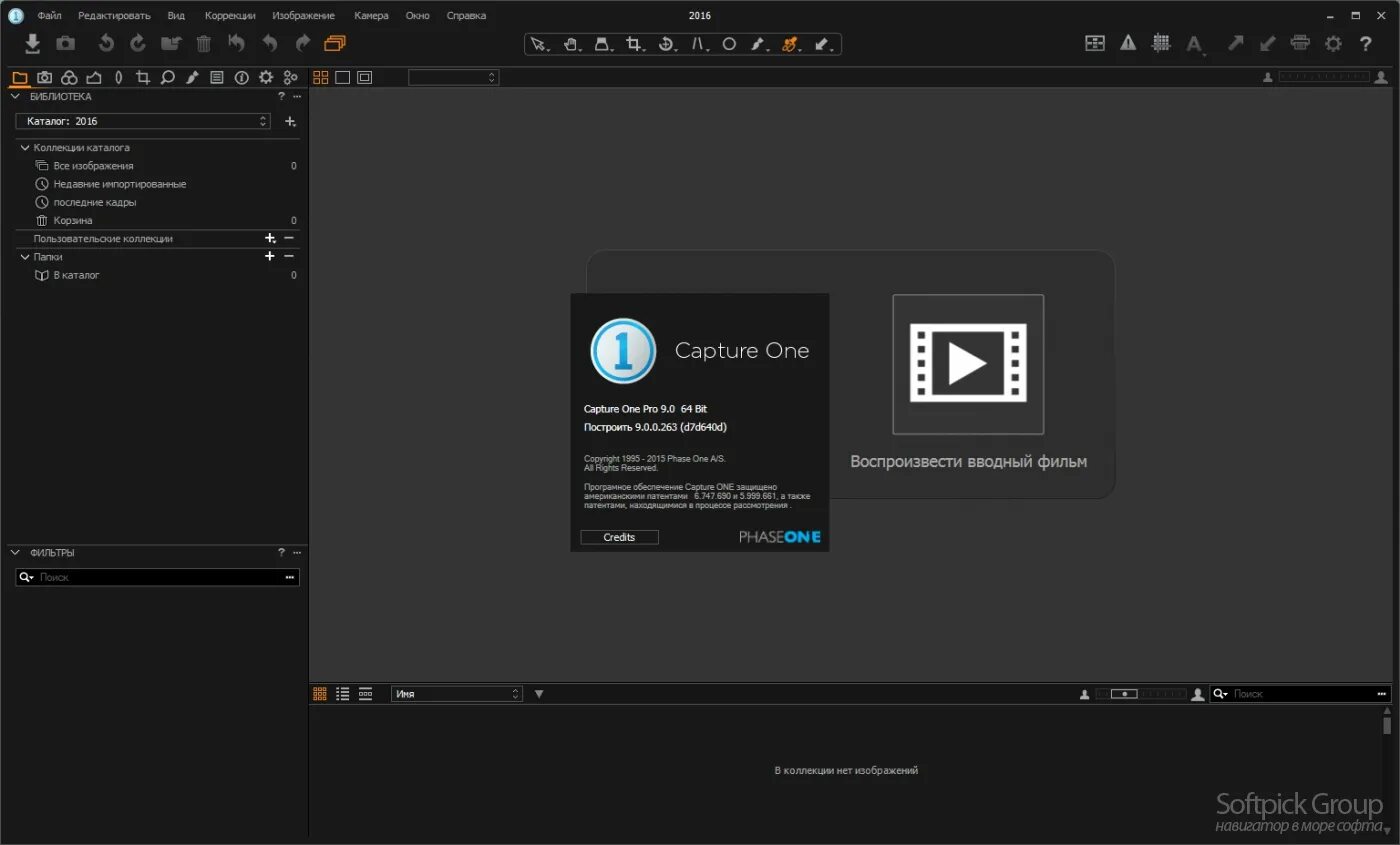Select Корзина in the library
The height and width of the screenshot is (845, 1400).
pyautogui.click(x=73, y=220)
